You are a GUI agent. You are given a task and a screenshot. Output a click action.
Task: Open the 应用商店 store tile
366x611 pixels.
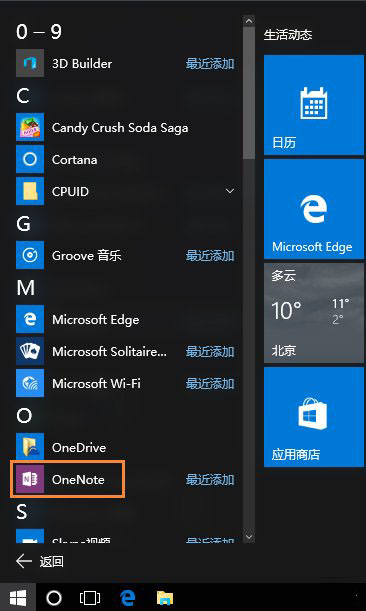coord(314,417)
